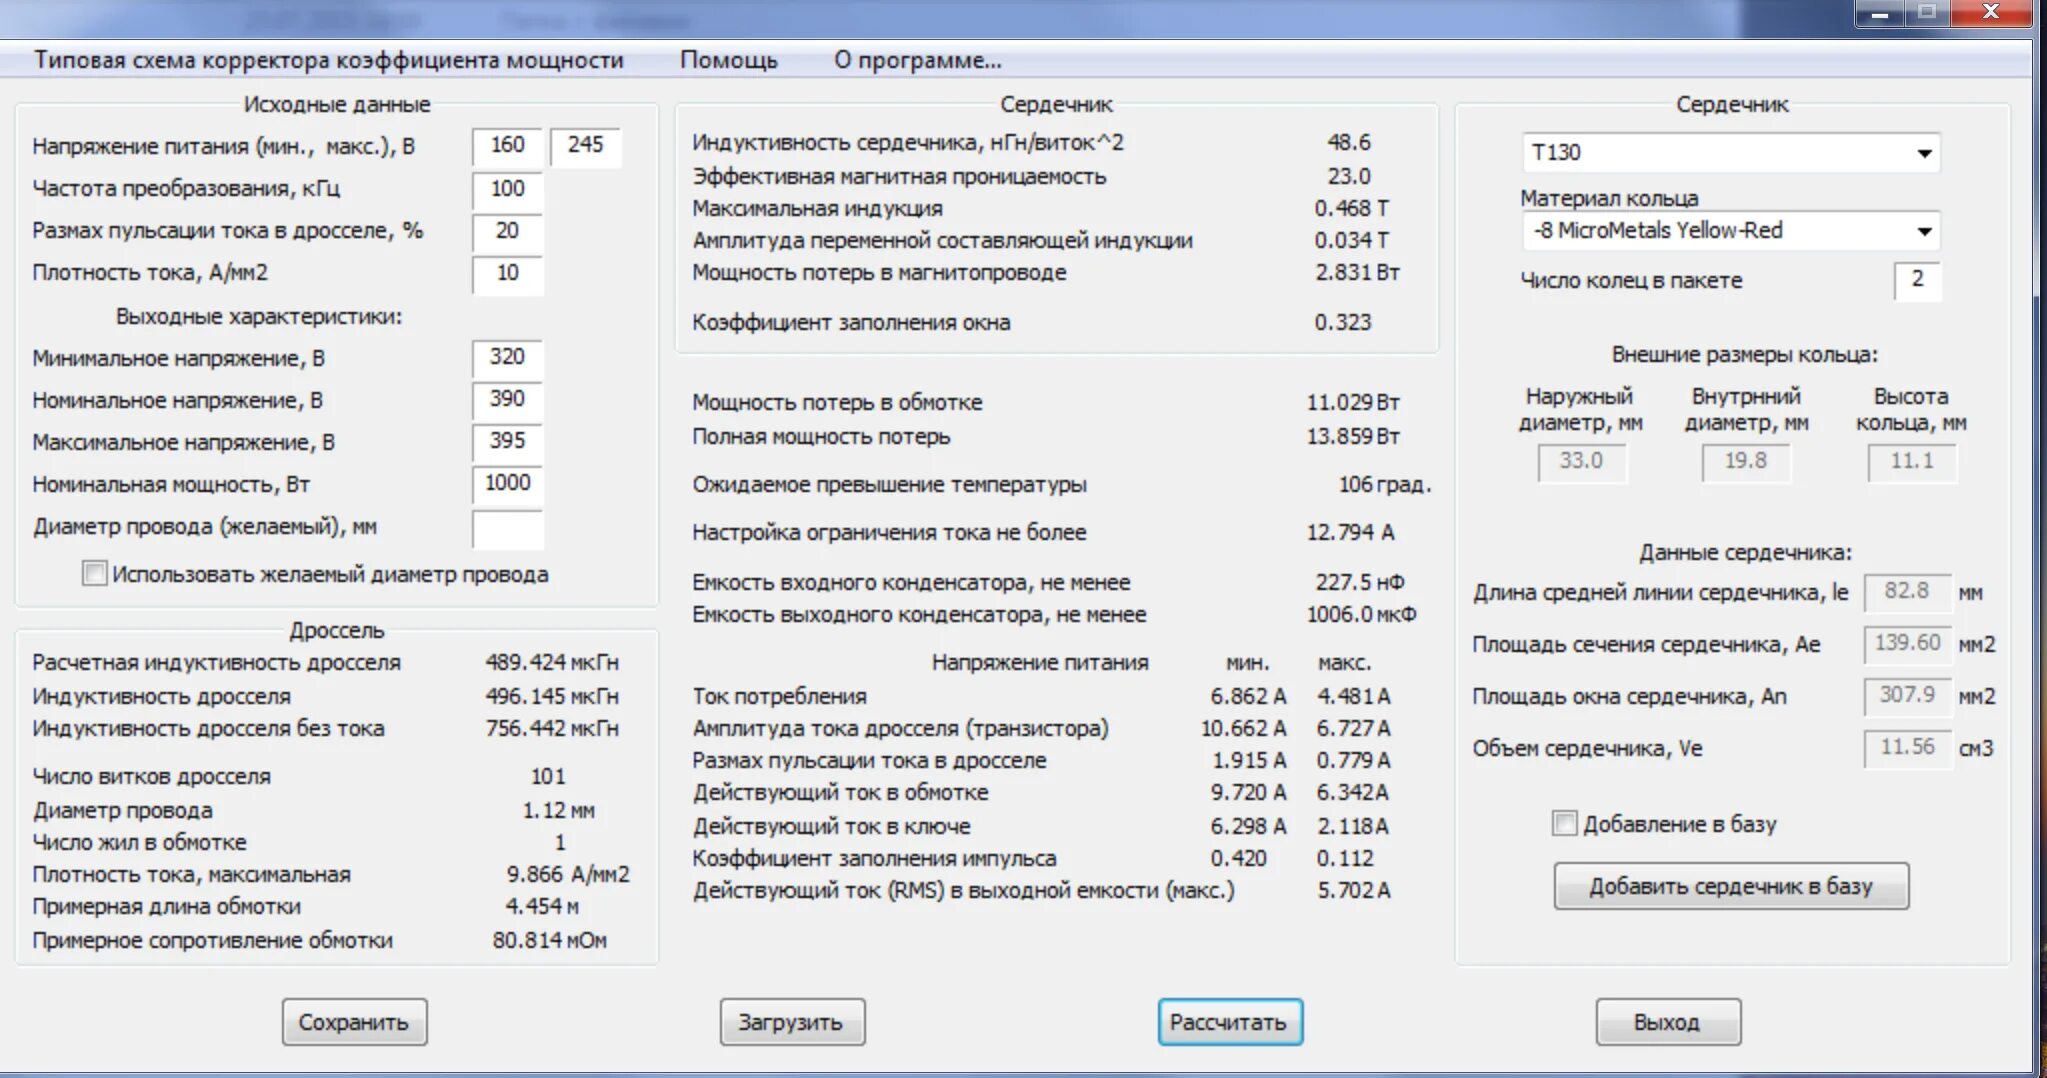Click the '12.794 A' current limit value

coord(1350,533)
